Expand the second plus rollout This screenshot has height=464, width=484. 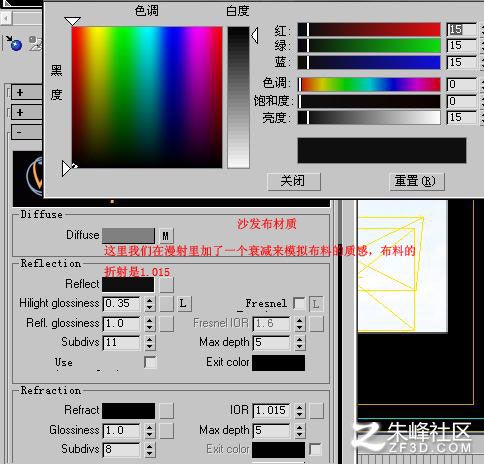click(27, 112)
